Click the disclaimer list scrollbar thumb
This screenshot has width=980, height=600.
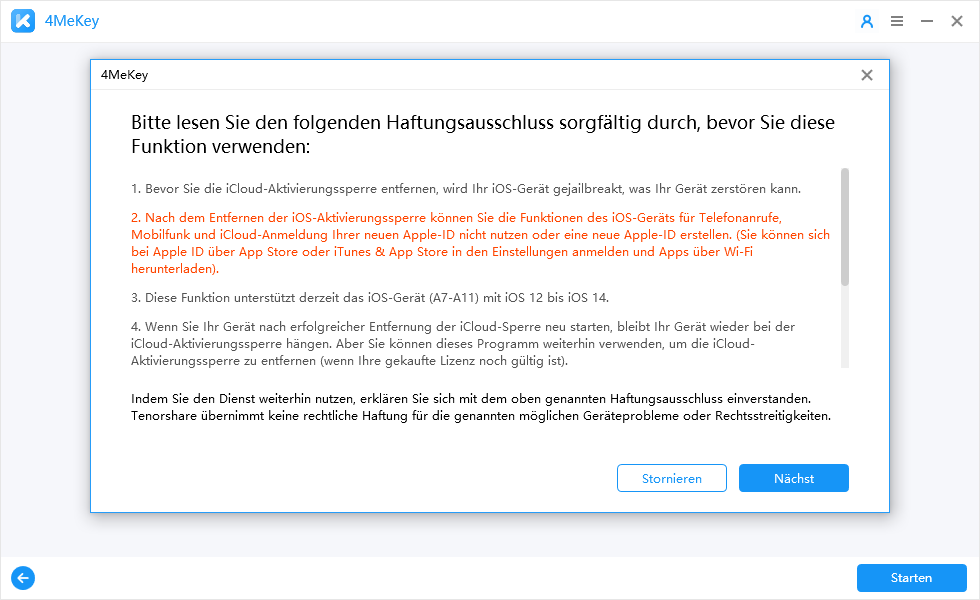click(845, 227)
